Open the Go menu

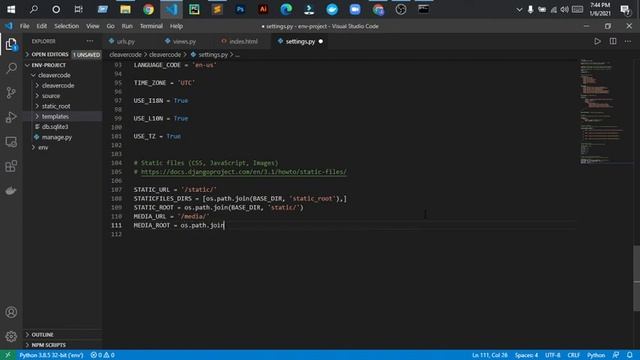[x=111, y=26]
